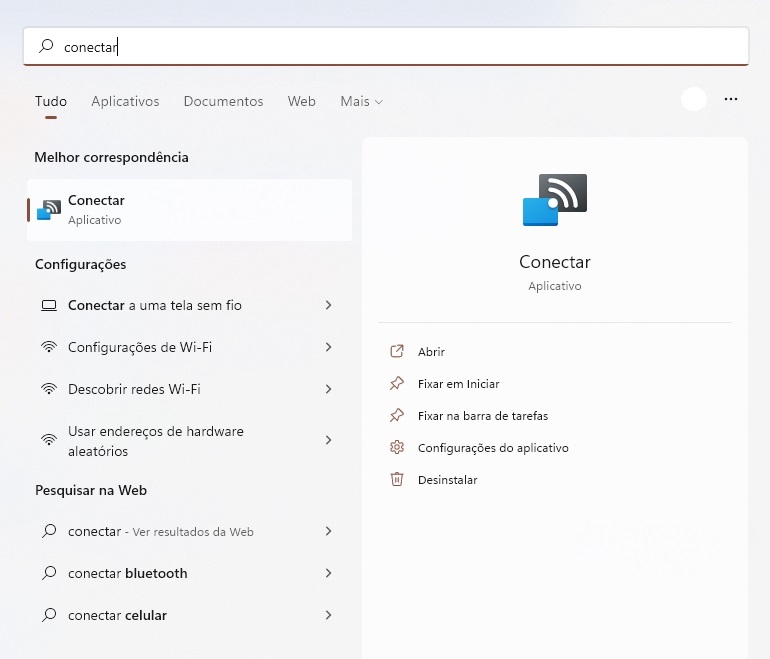Expand Descobrir redes Wi-Fi chevron

tap(329, 389)
